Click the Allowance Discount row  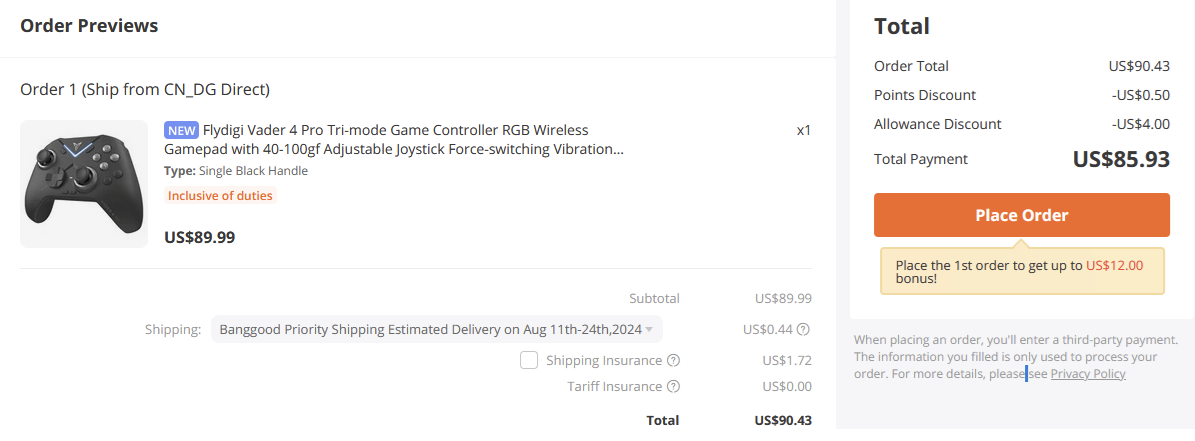(x=1021, y=124)
